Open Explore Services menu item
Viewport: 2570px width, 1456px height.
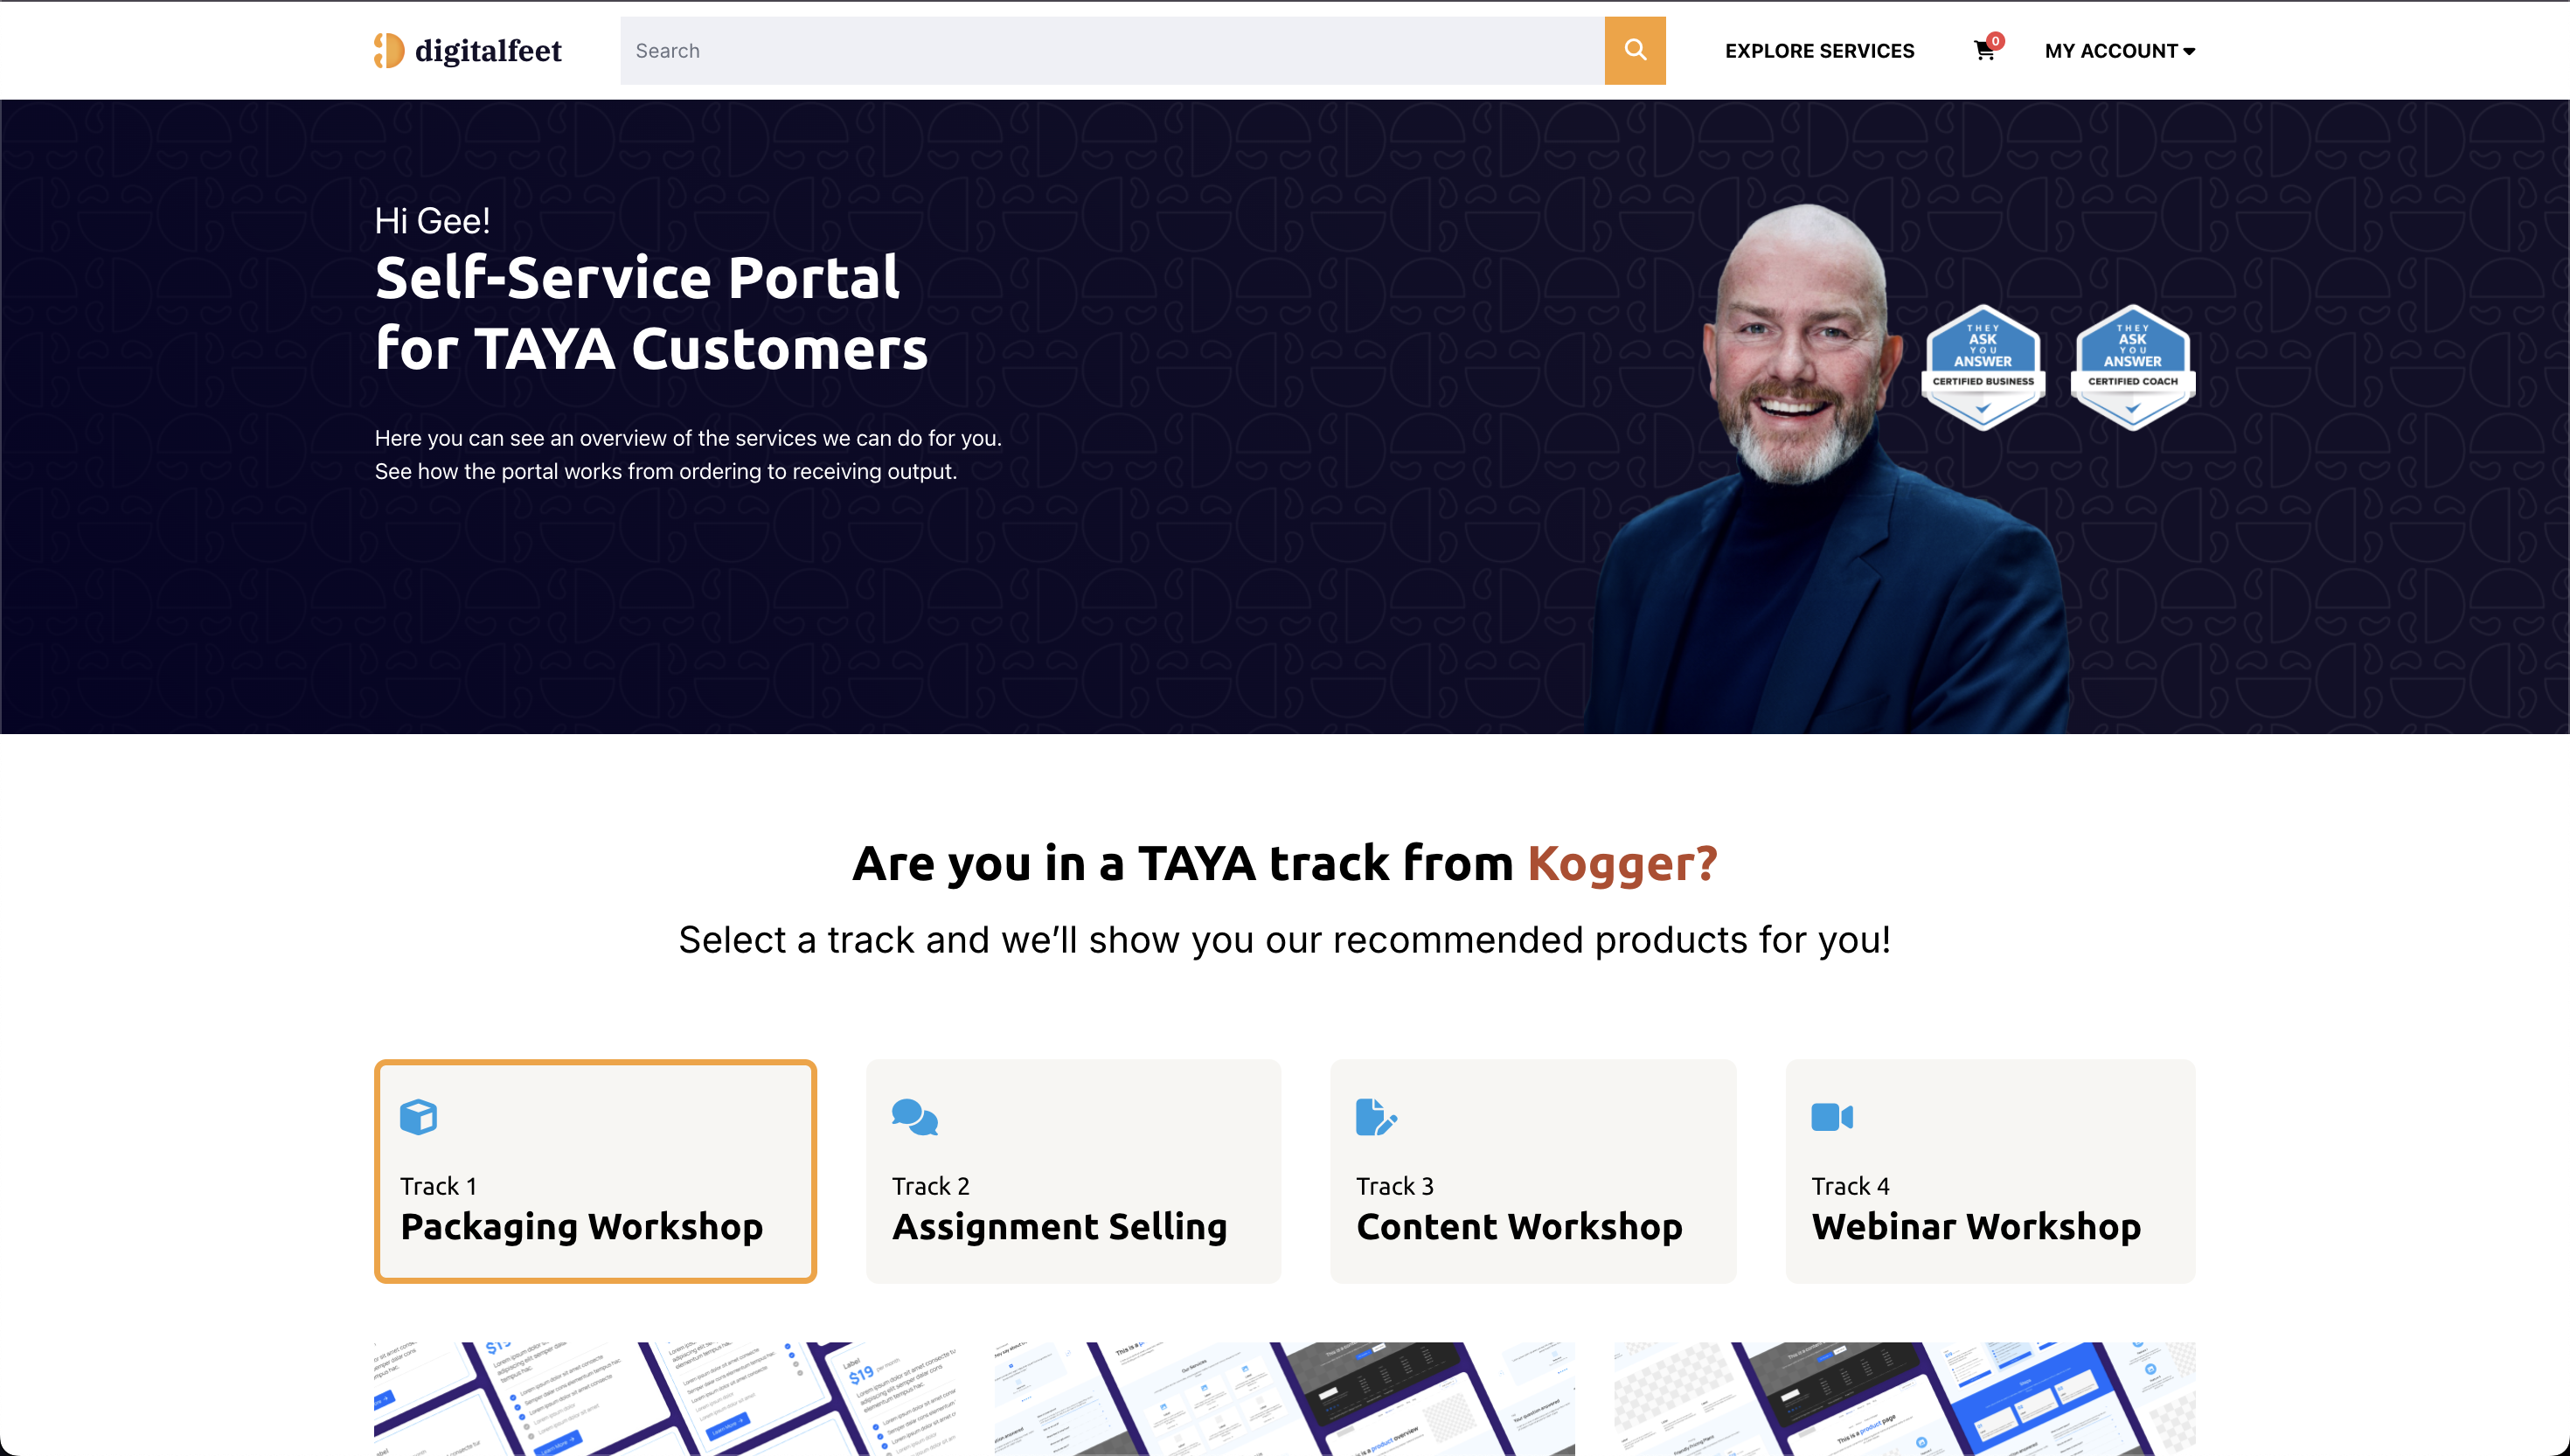point(1819,51)
